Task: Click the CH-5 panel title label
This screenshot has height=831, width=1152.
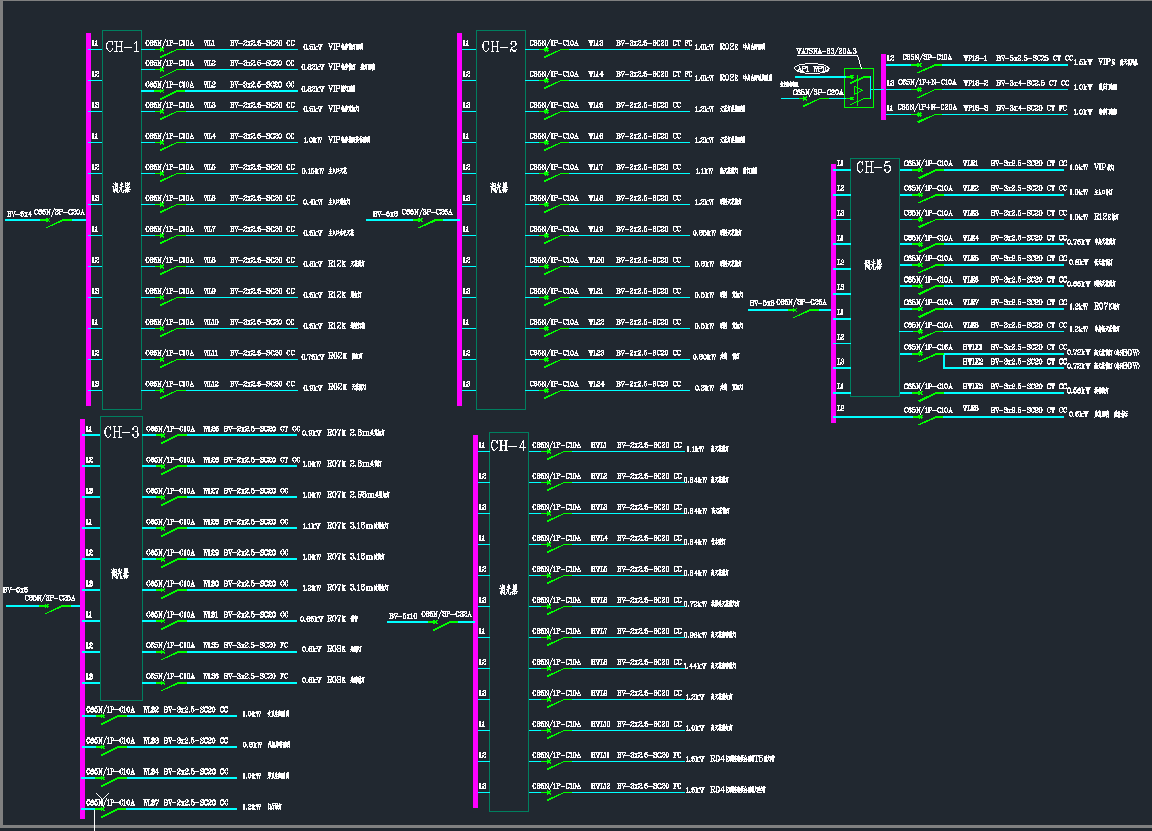Action: tap(874, 167)
